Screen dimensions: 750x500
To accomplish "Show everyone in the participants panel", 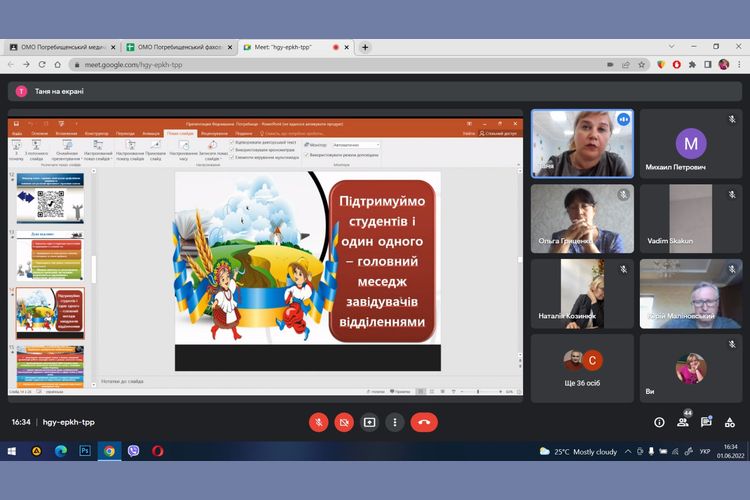I will (683, 422).
